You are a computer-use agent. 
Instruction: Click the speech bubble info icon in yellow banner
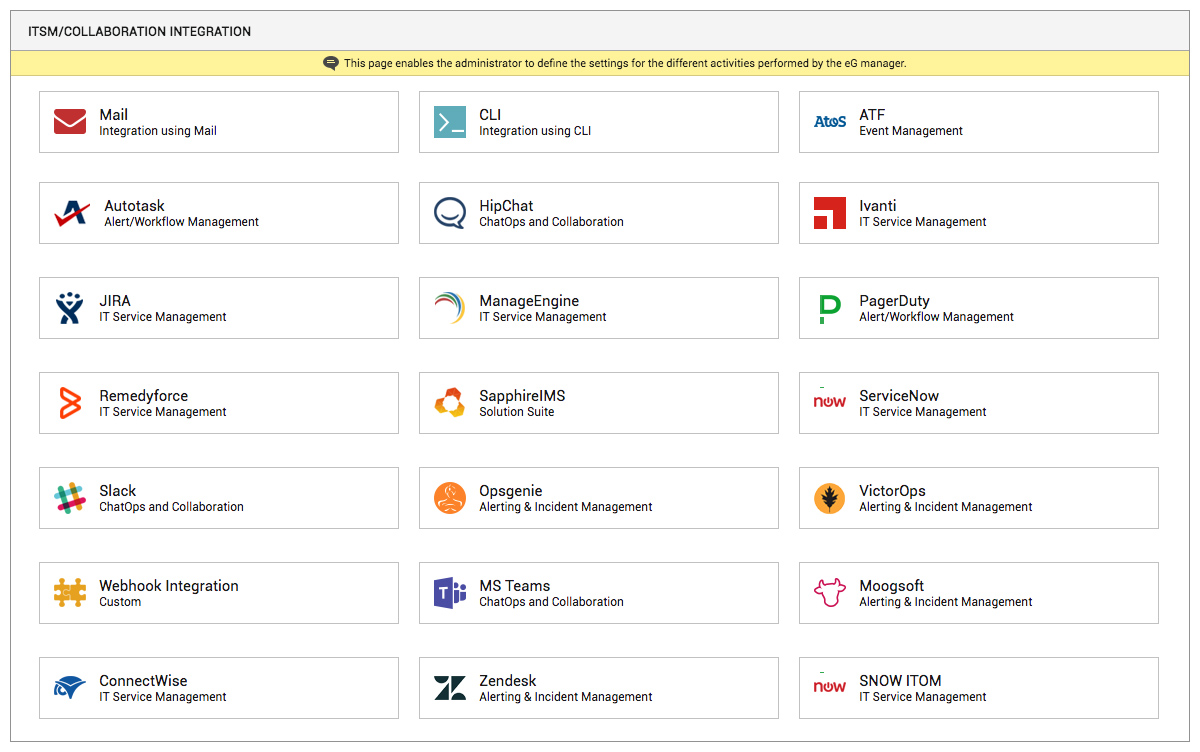[x=331, y=63]
